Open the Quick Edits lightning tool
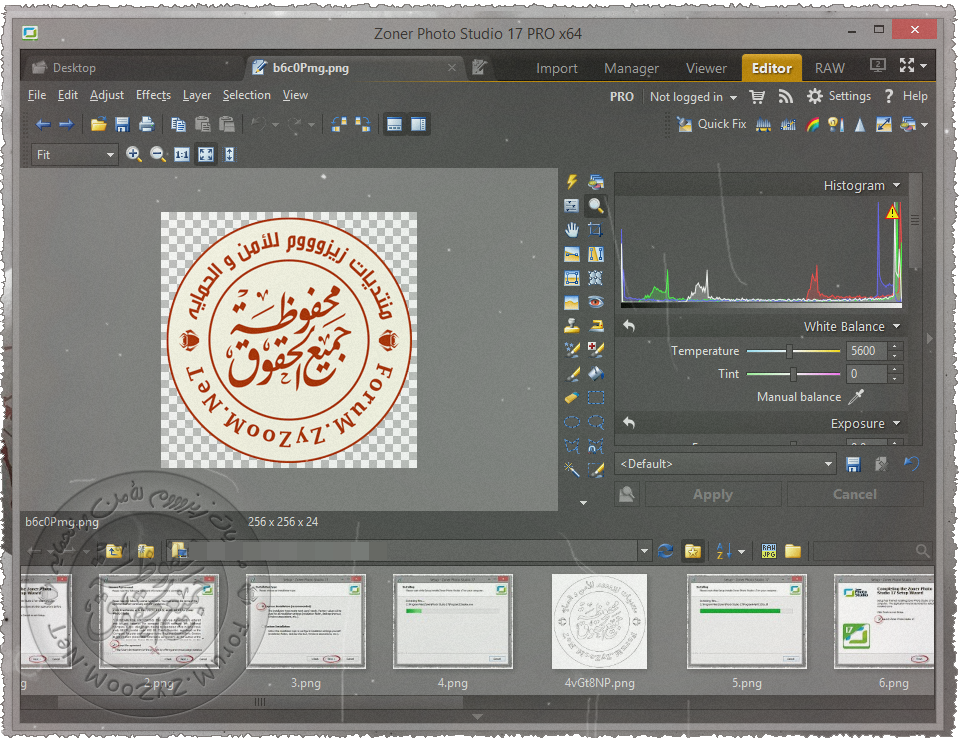The height and width of the screenshot is (743, 960). 572,182
